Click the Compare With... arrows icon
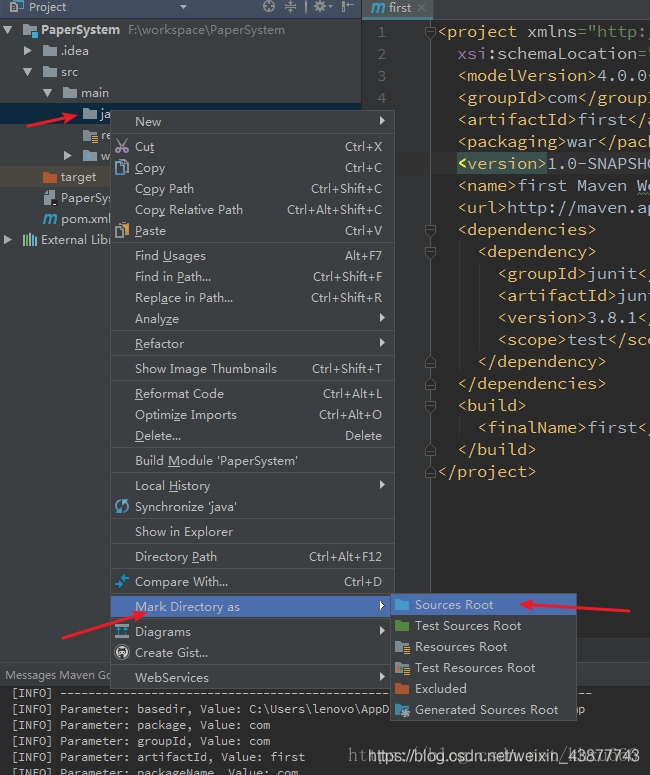This screenshot has width=650, height=775. pos(122,581)
